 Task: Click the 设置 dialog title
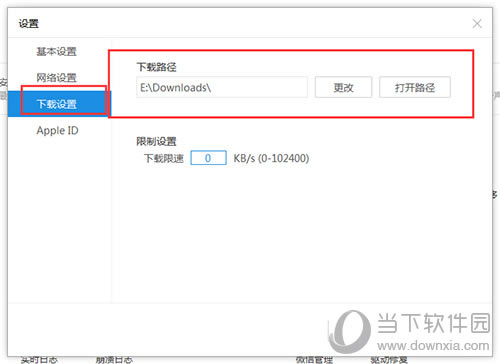(29, 24)
